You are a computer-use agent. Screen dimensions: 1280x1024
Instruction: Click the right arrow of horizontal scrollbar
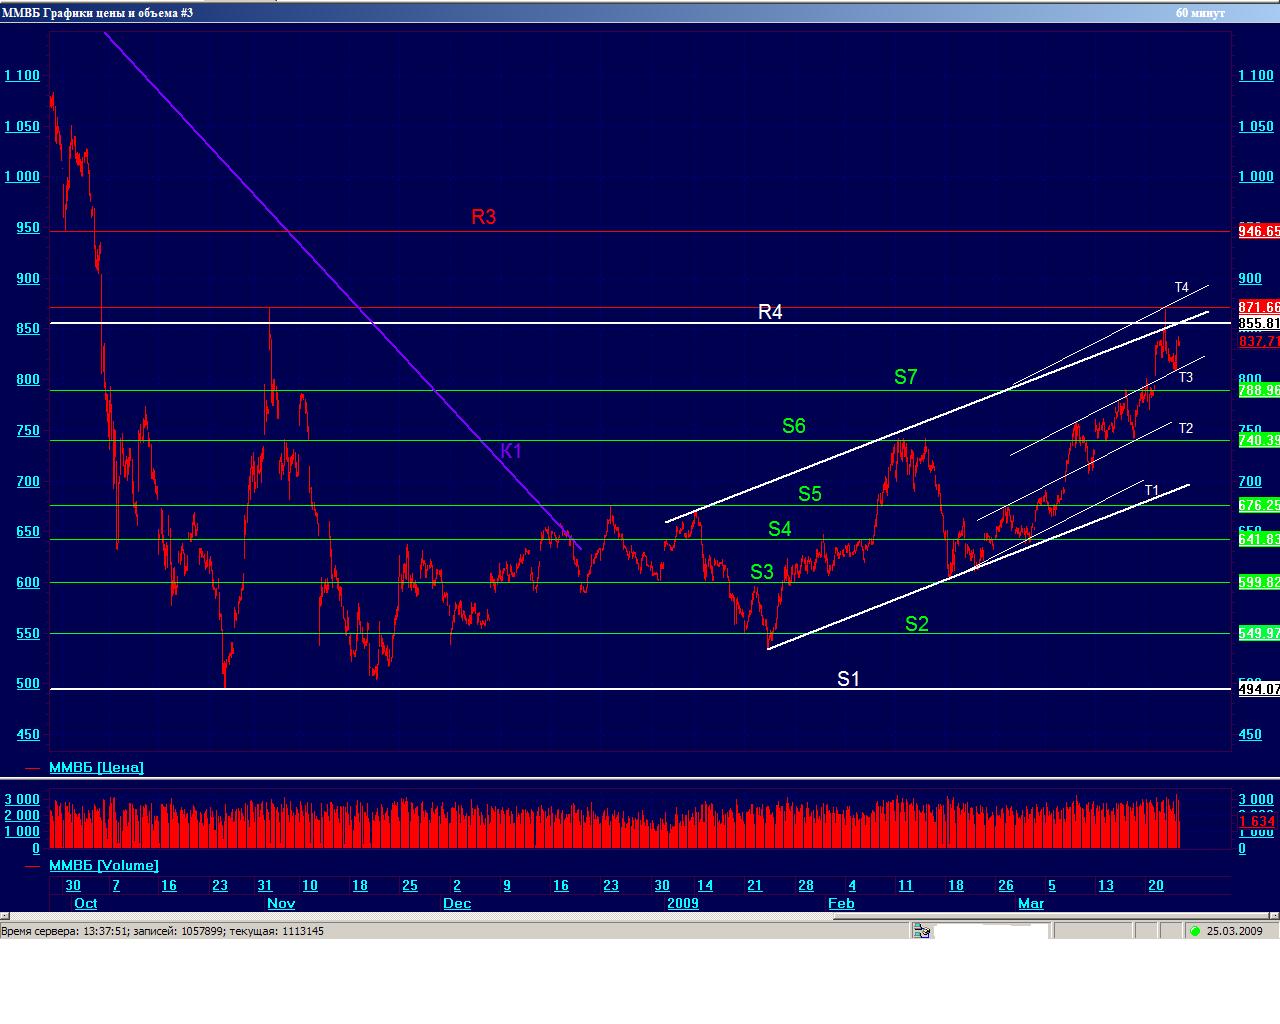pyautogui.click(x=1273, y=916)
